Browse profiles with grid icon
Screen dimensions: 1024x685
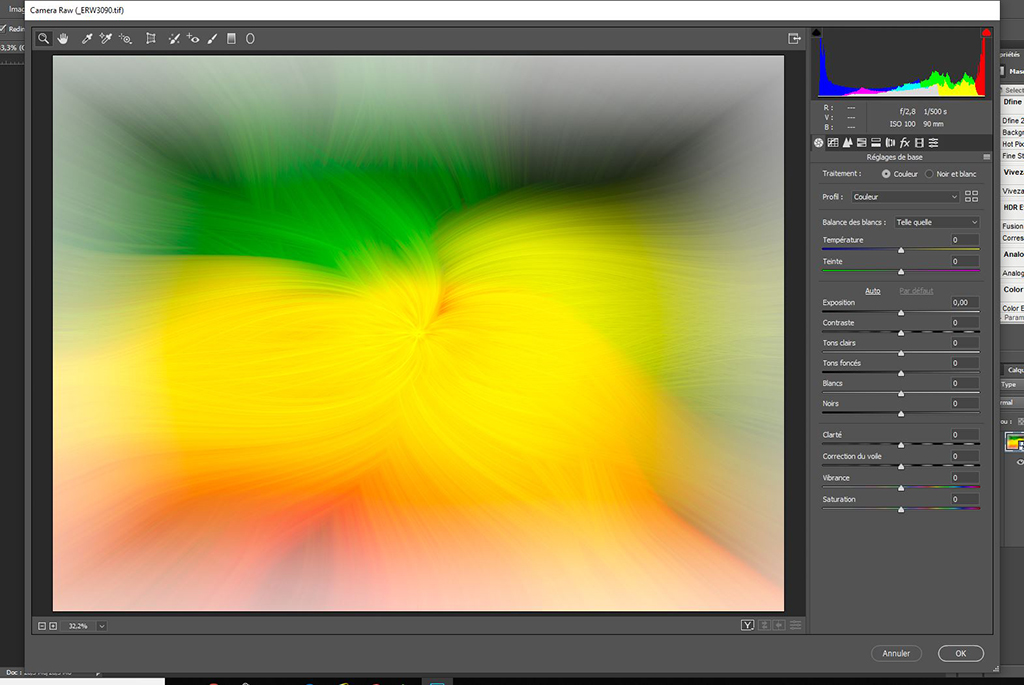click(972, 197)
